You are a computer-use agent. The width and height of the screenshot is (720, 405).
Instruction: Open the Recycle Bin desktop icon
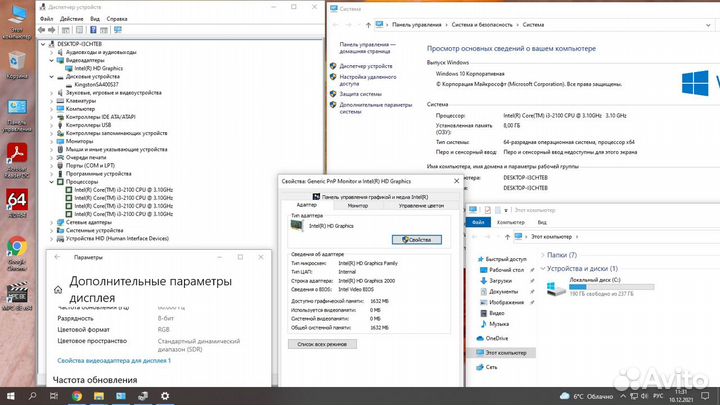click(17, 65)
